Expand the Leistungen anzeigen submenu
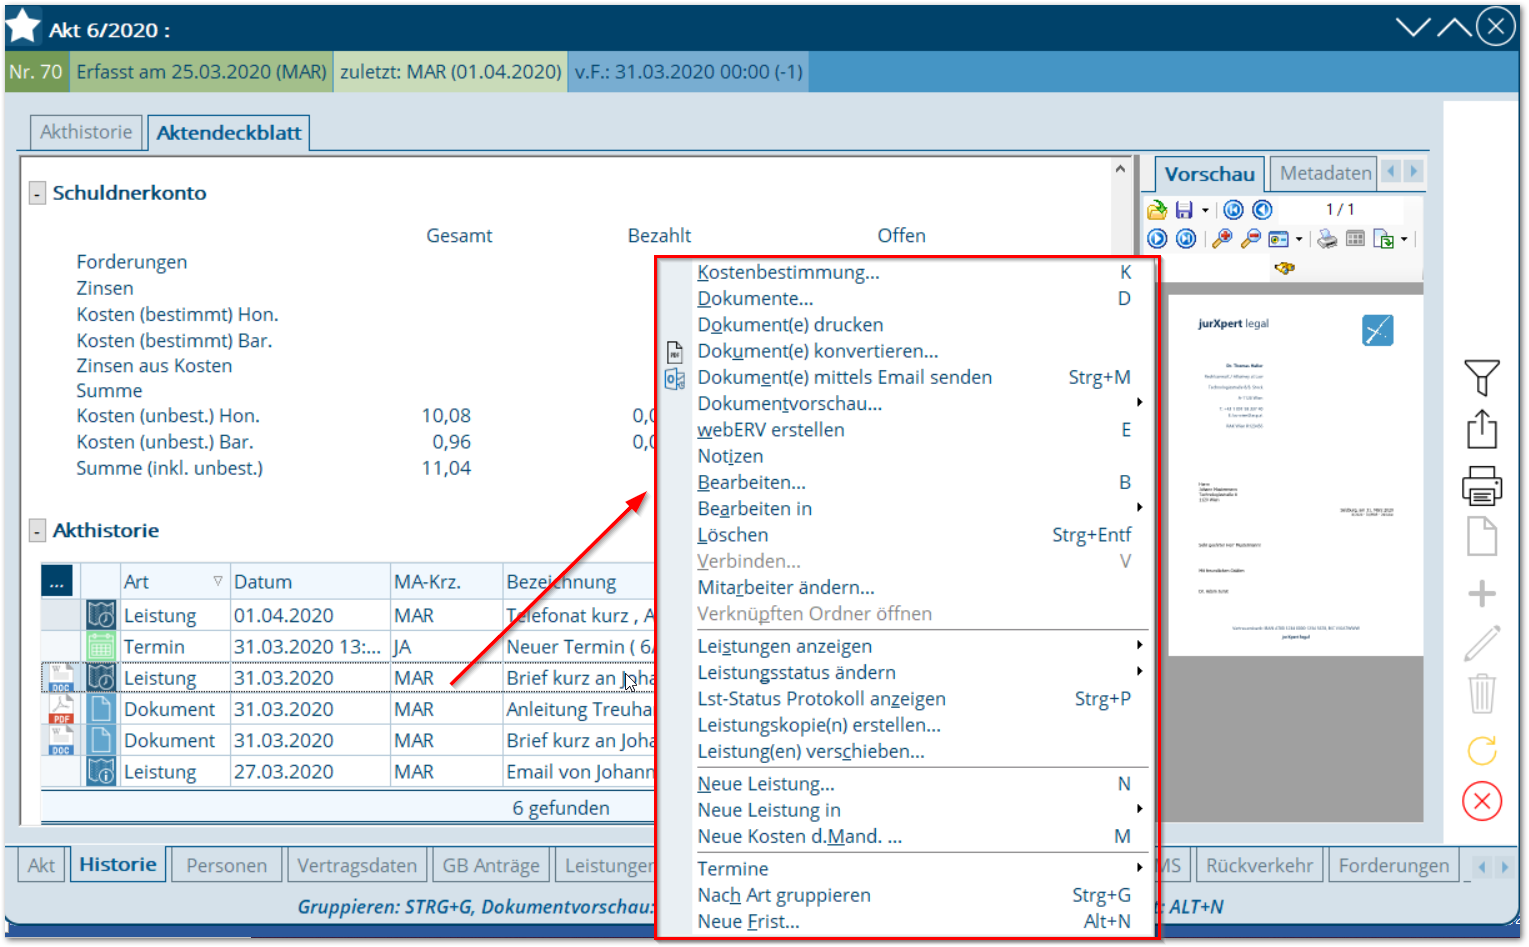1529x947 pixels. (1139, 645)
